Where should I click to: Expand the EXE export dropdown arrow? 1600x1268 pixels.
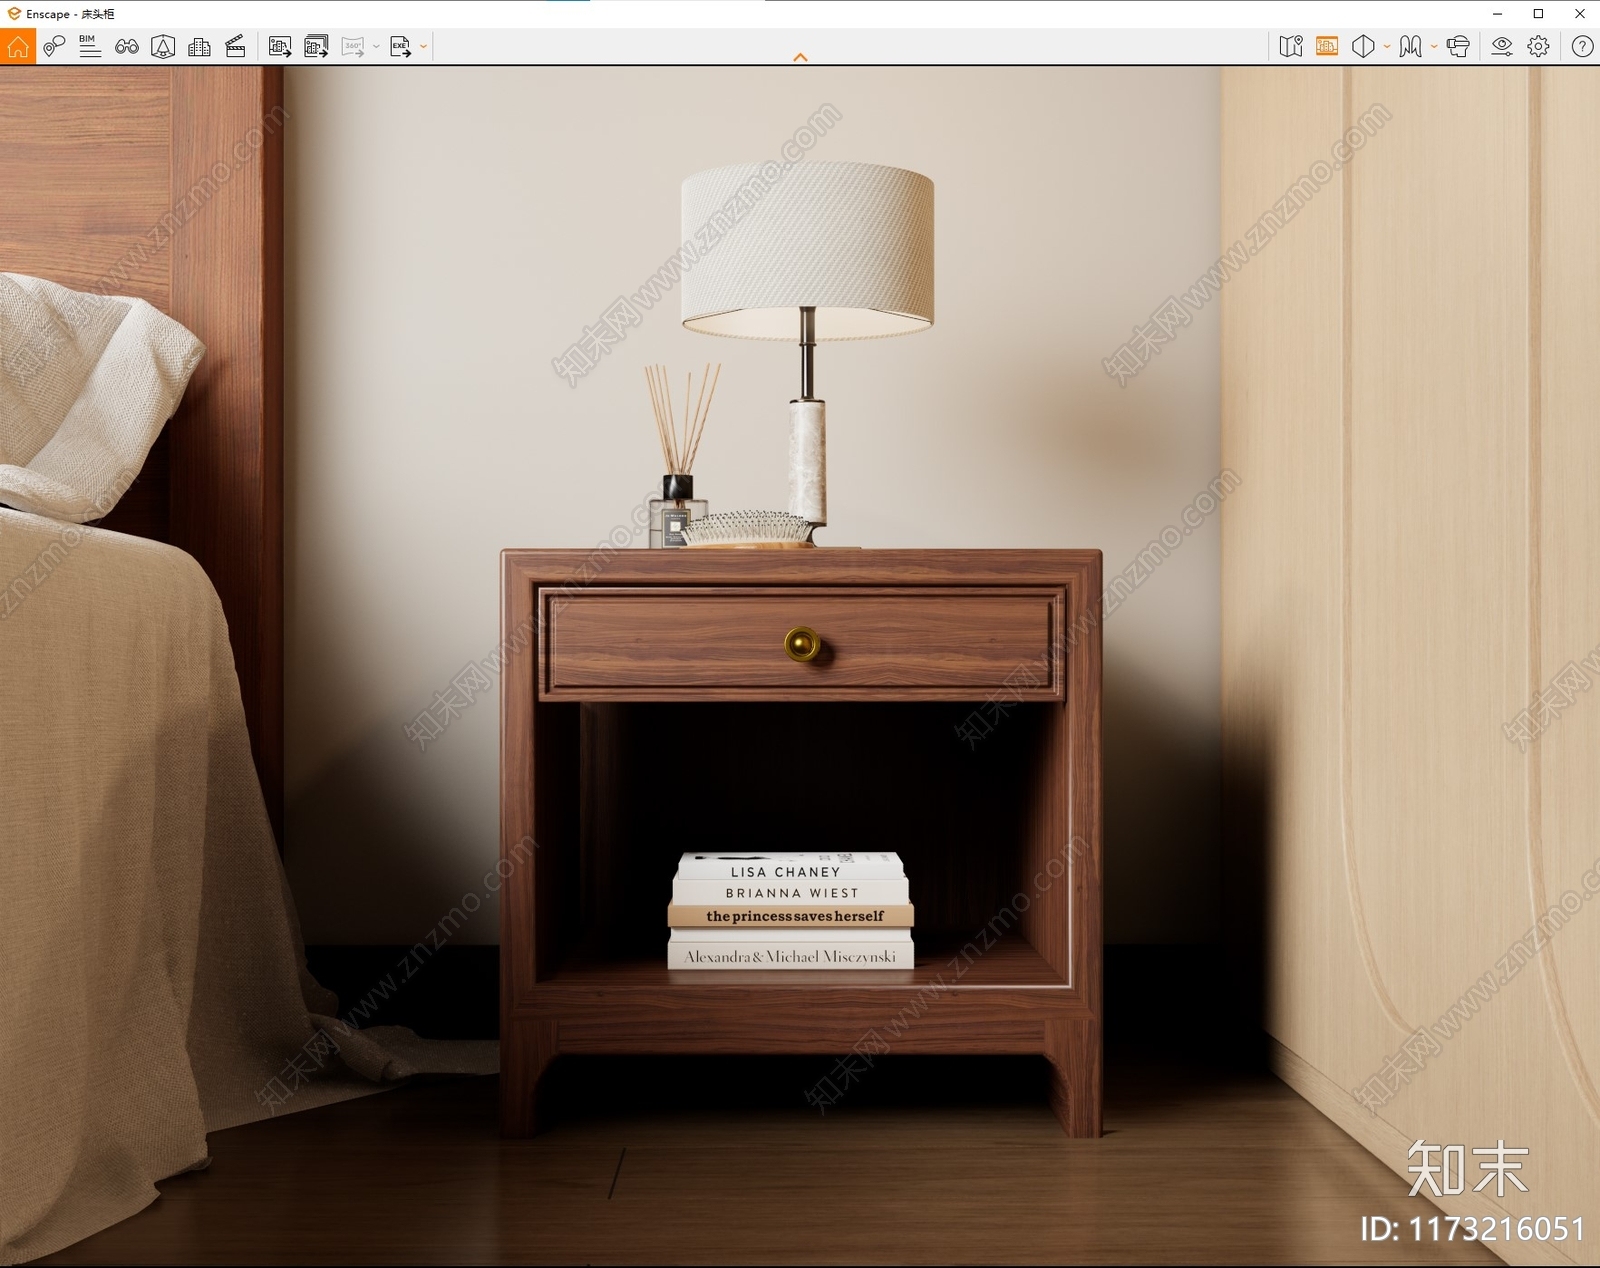coord(423,46)
